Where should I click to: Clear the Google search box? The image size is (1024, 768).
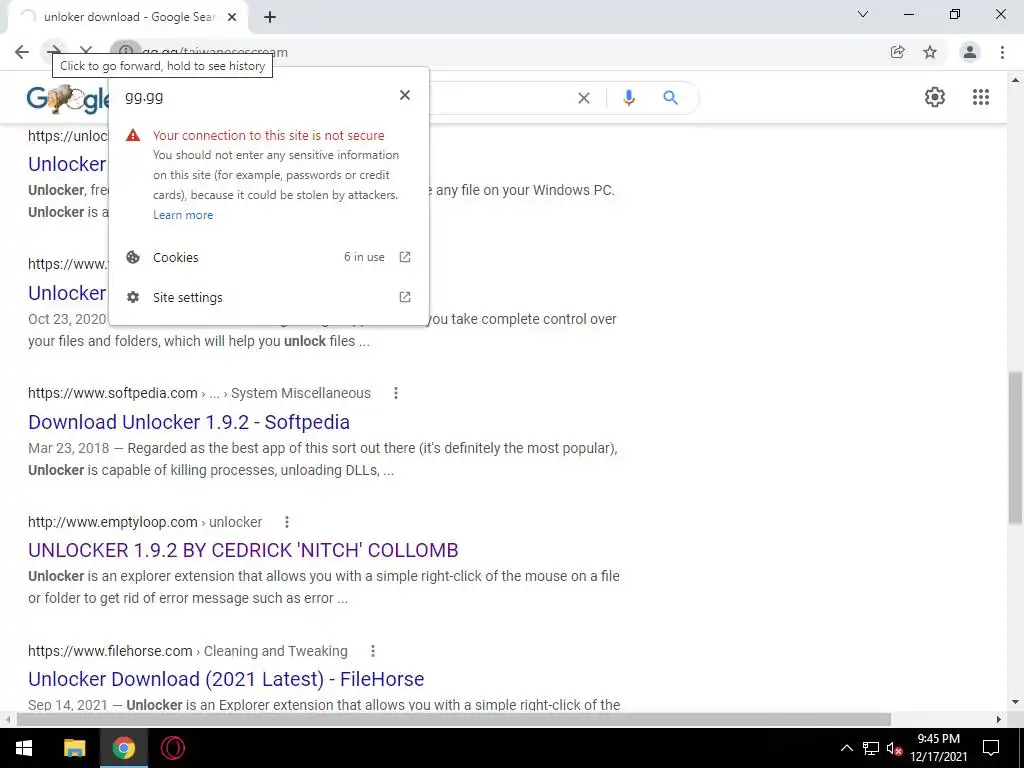point(584,98)
